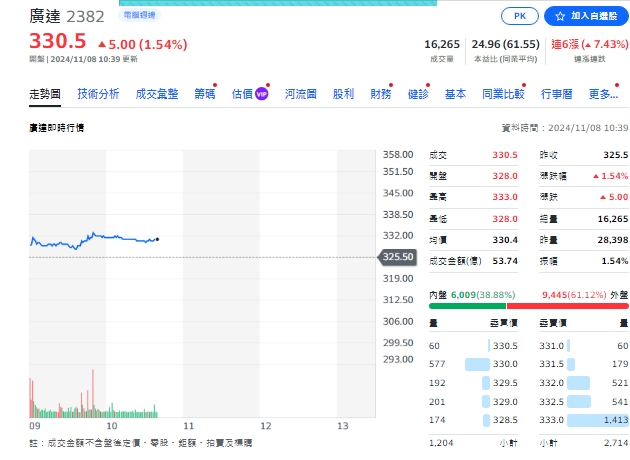This screenshot has width=630, height=460.
Task: Click the large 330.5 price headline
Action: pos(58,41)
